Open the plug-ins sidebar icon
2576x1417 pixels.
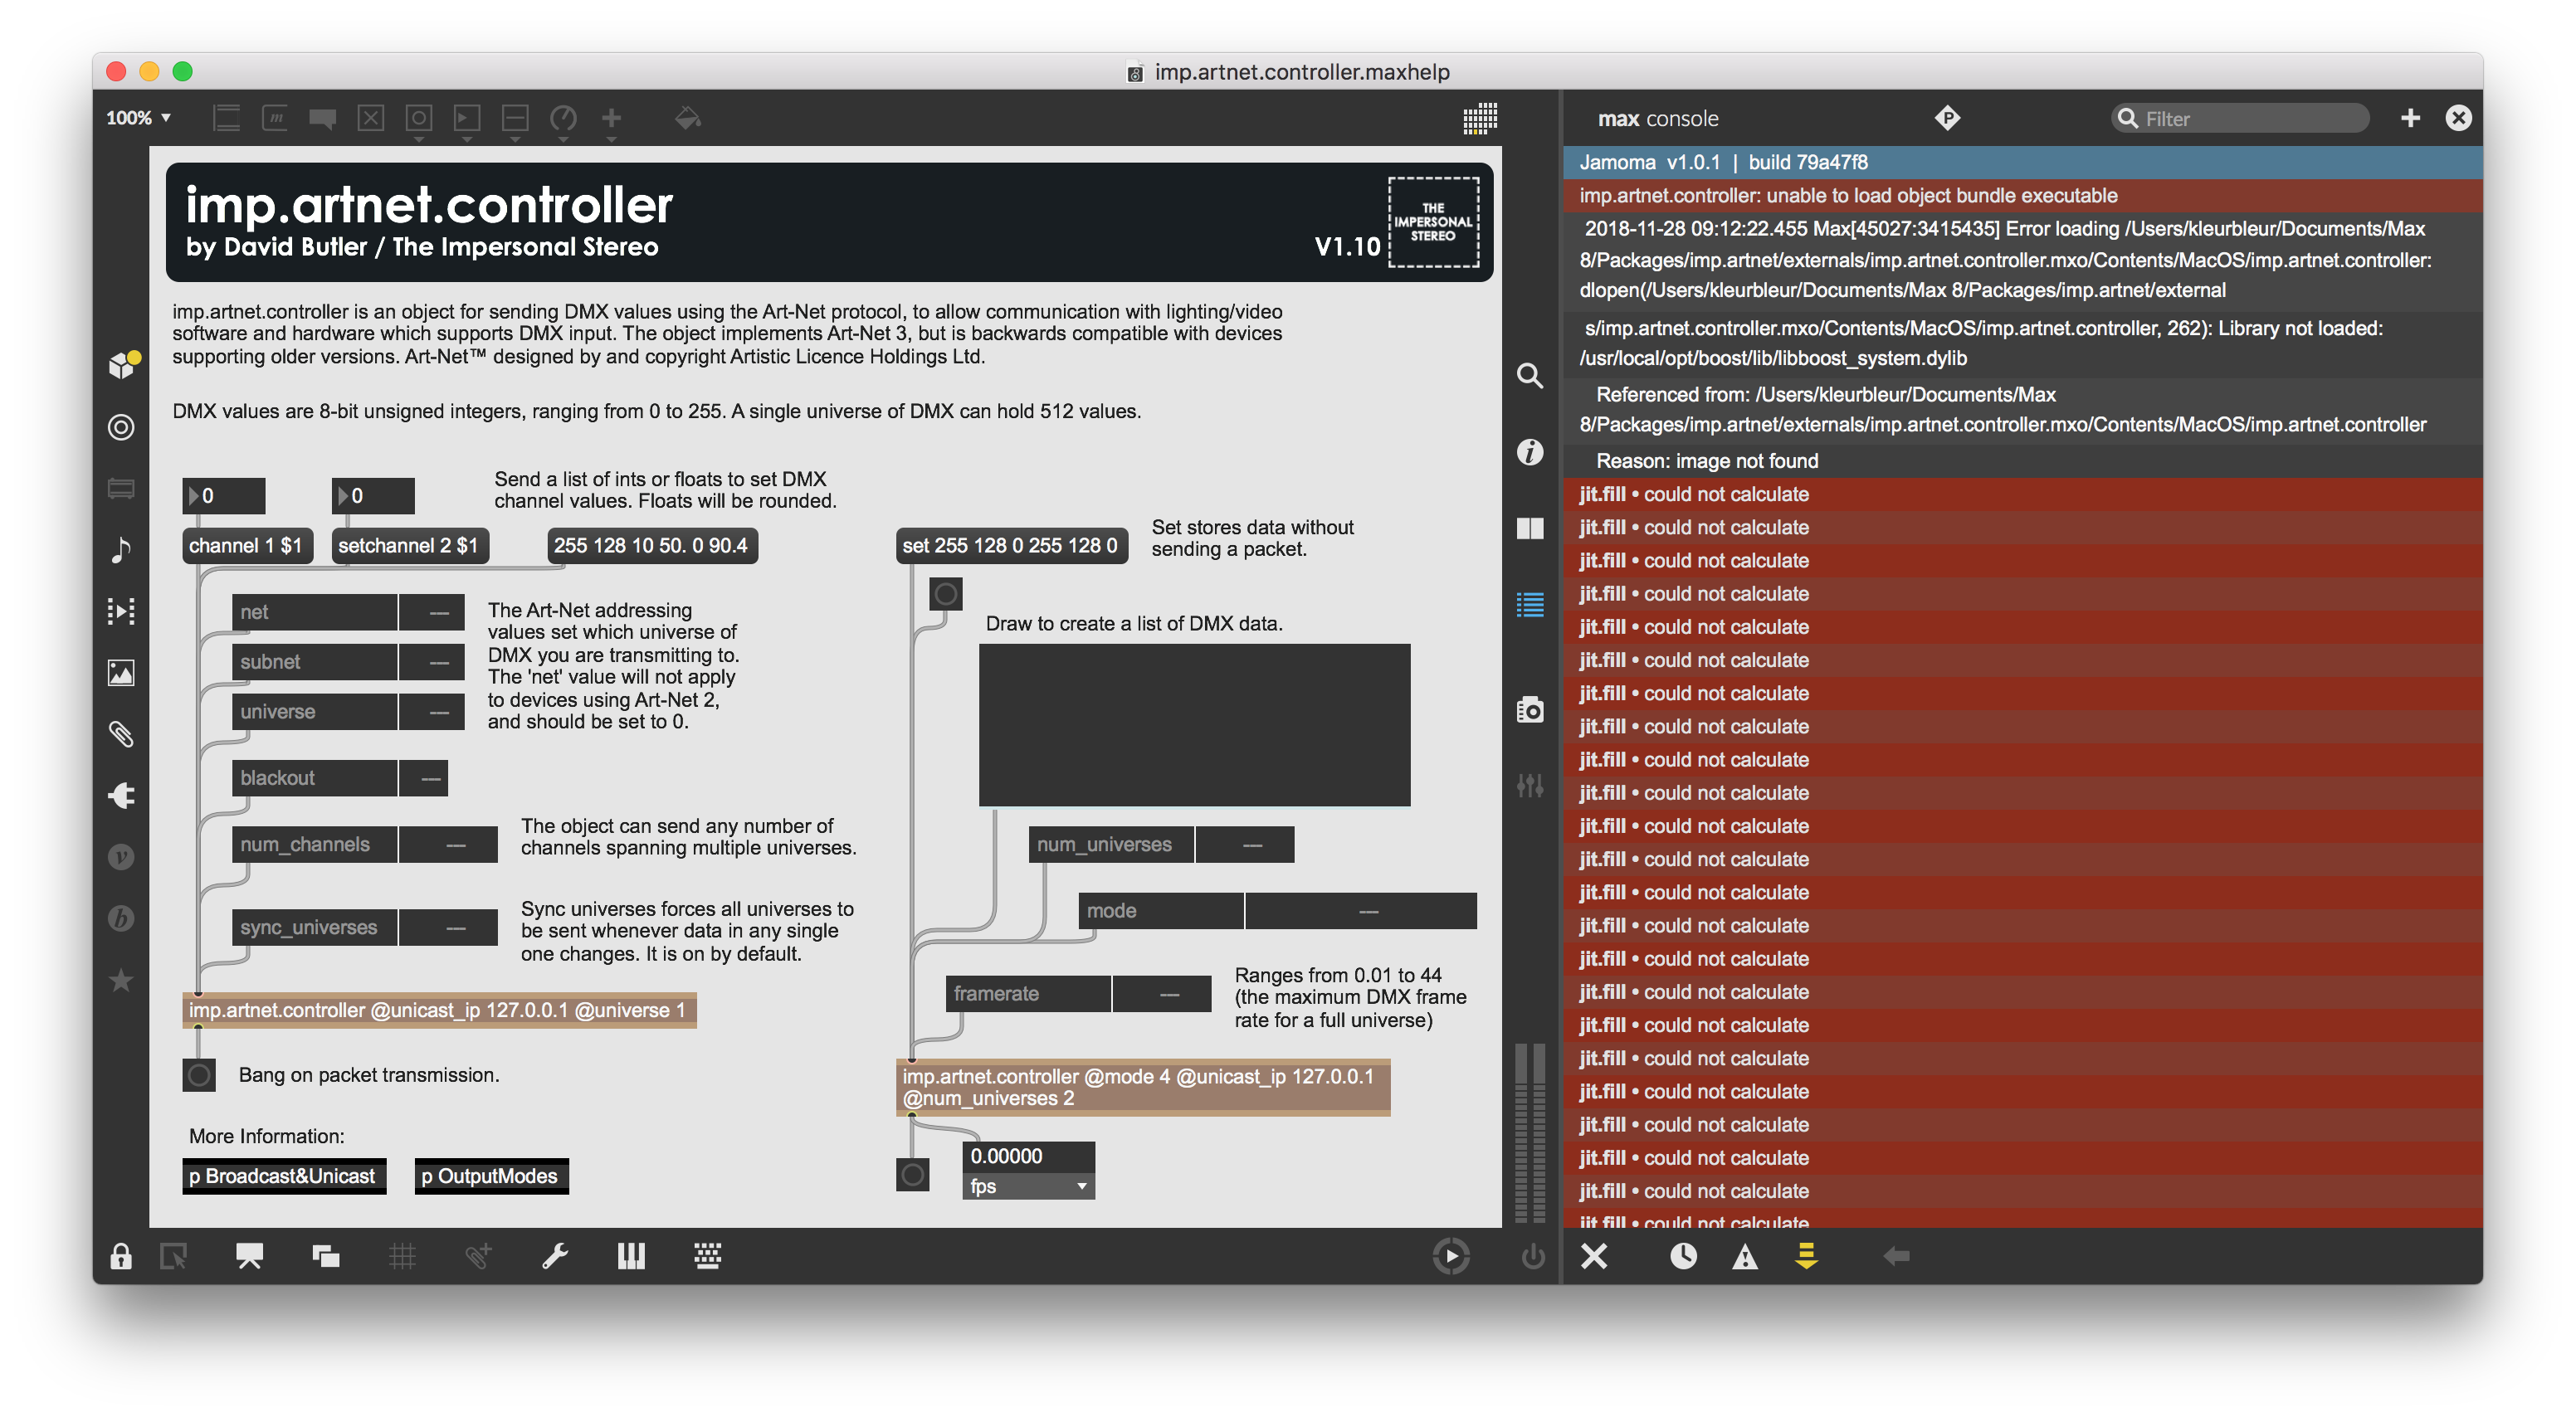[x=121, y=795]
